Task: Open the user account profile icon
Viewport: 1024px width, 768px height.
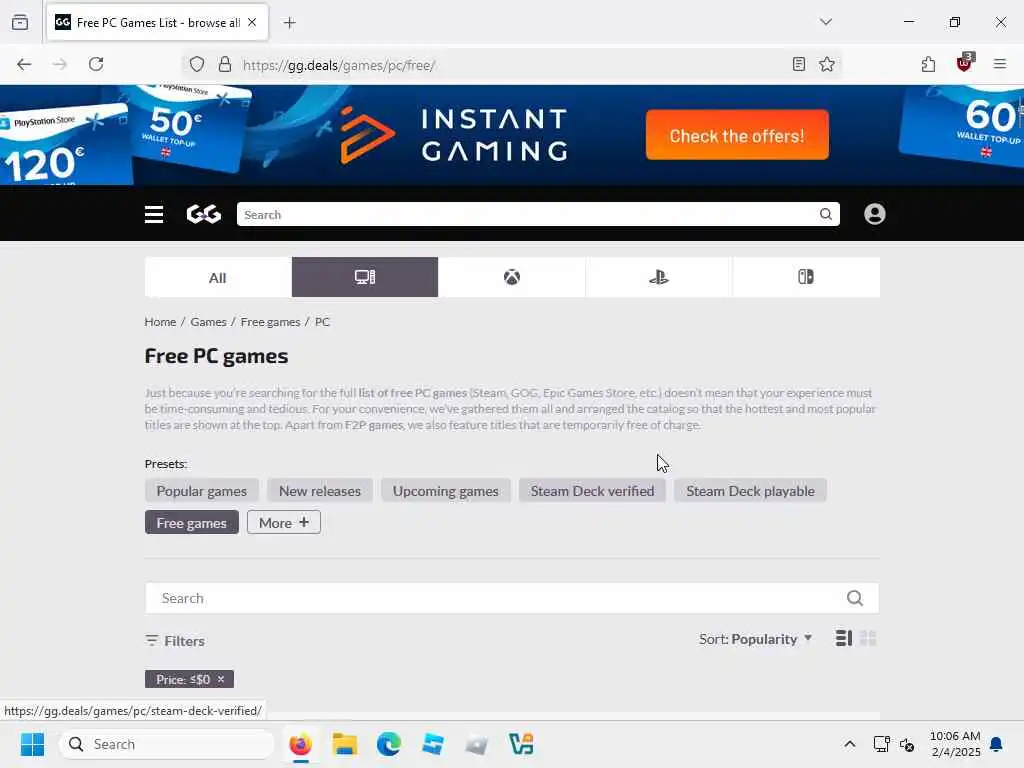Action: (x=874, y=214)
